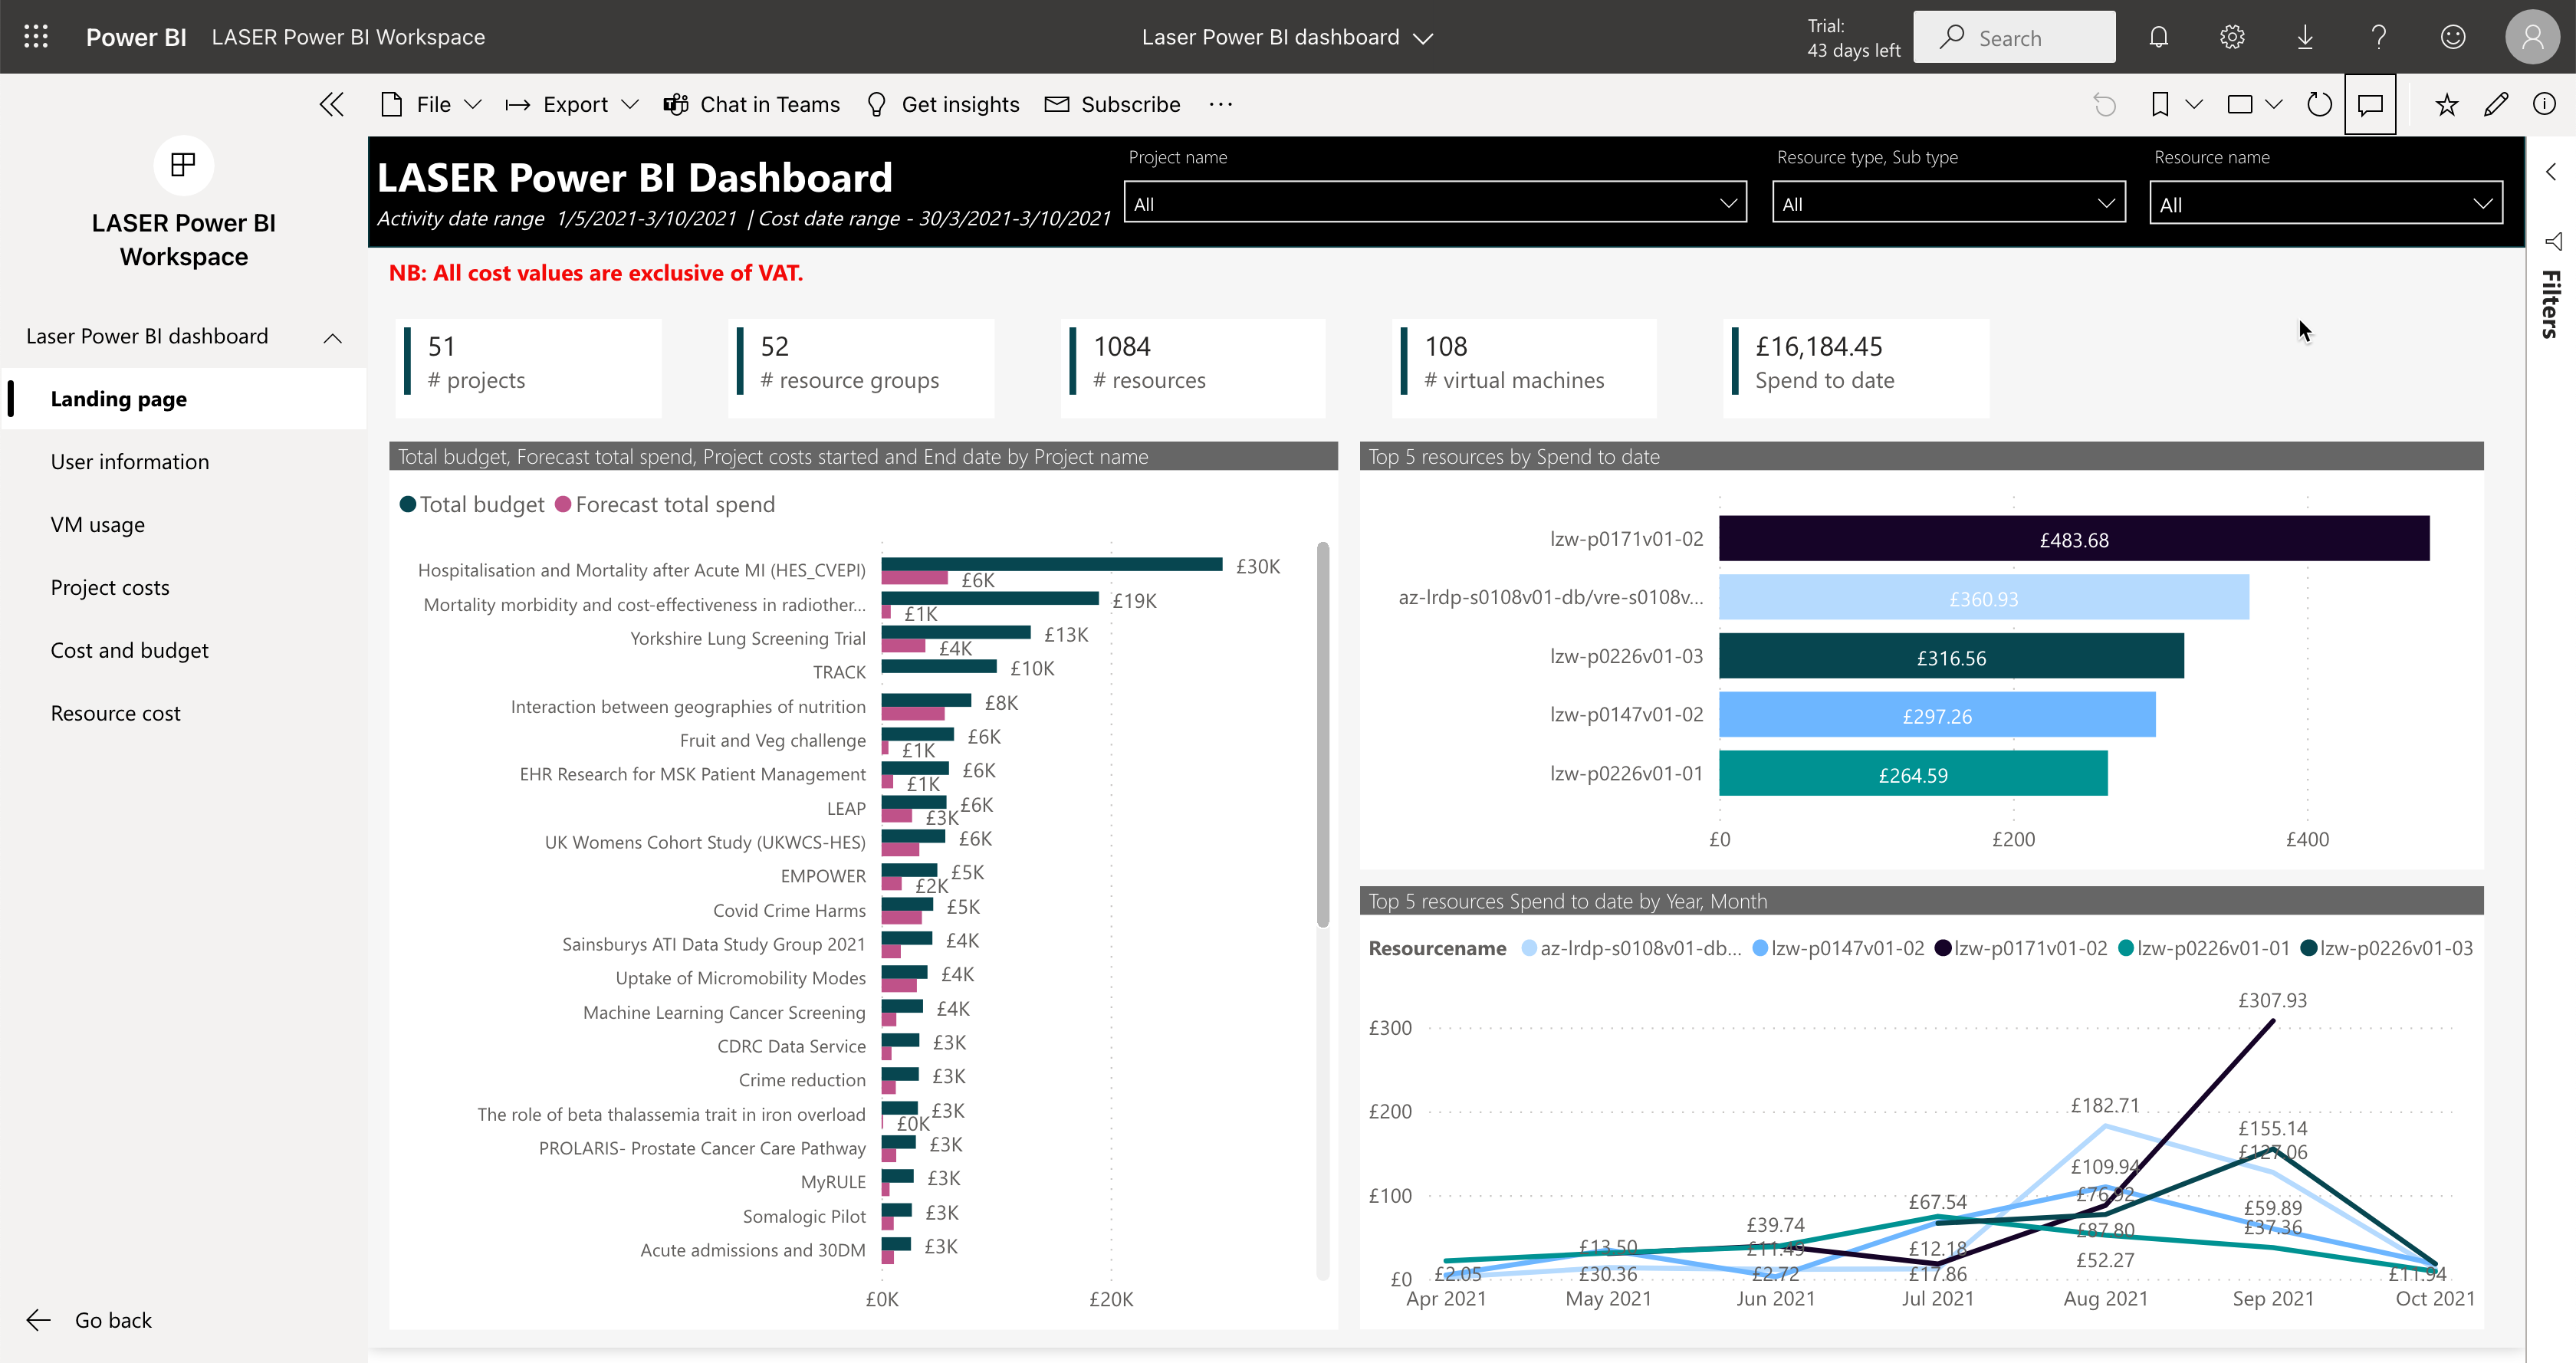This screenshot has height=1363, width=2576.
Task: Click Forecast total spend legend marker
Action: (563, 504)
